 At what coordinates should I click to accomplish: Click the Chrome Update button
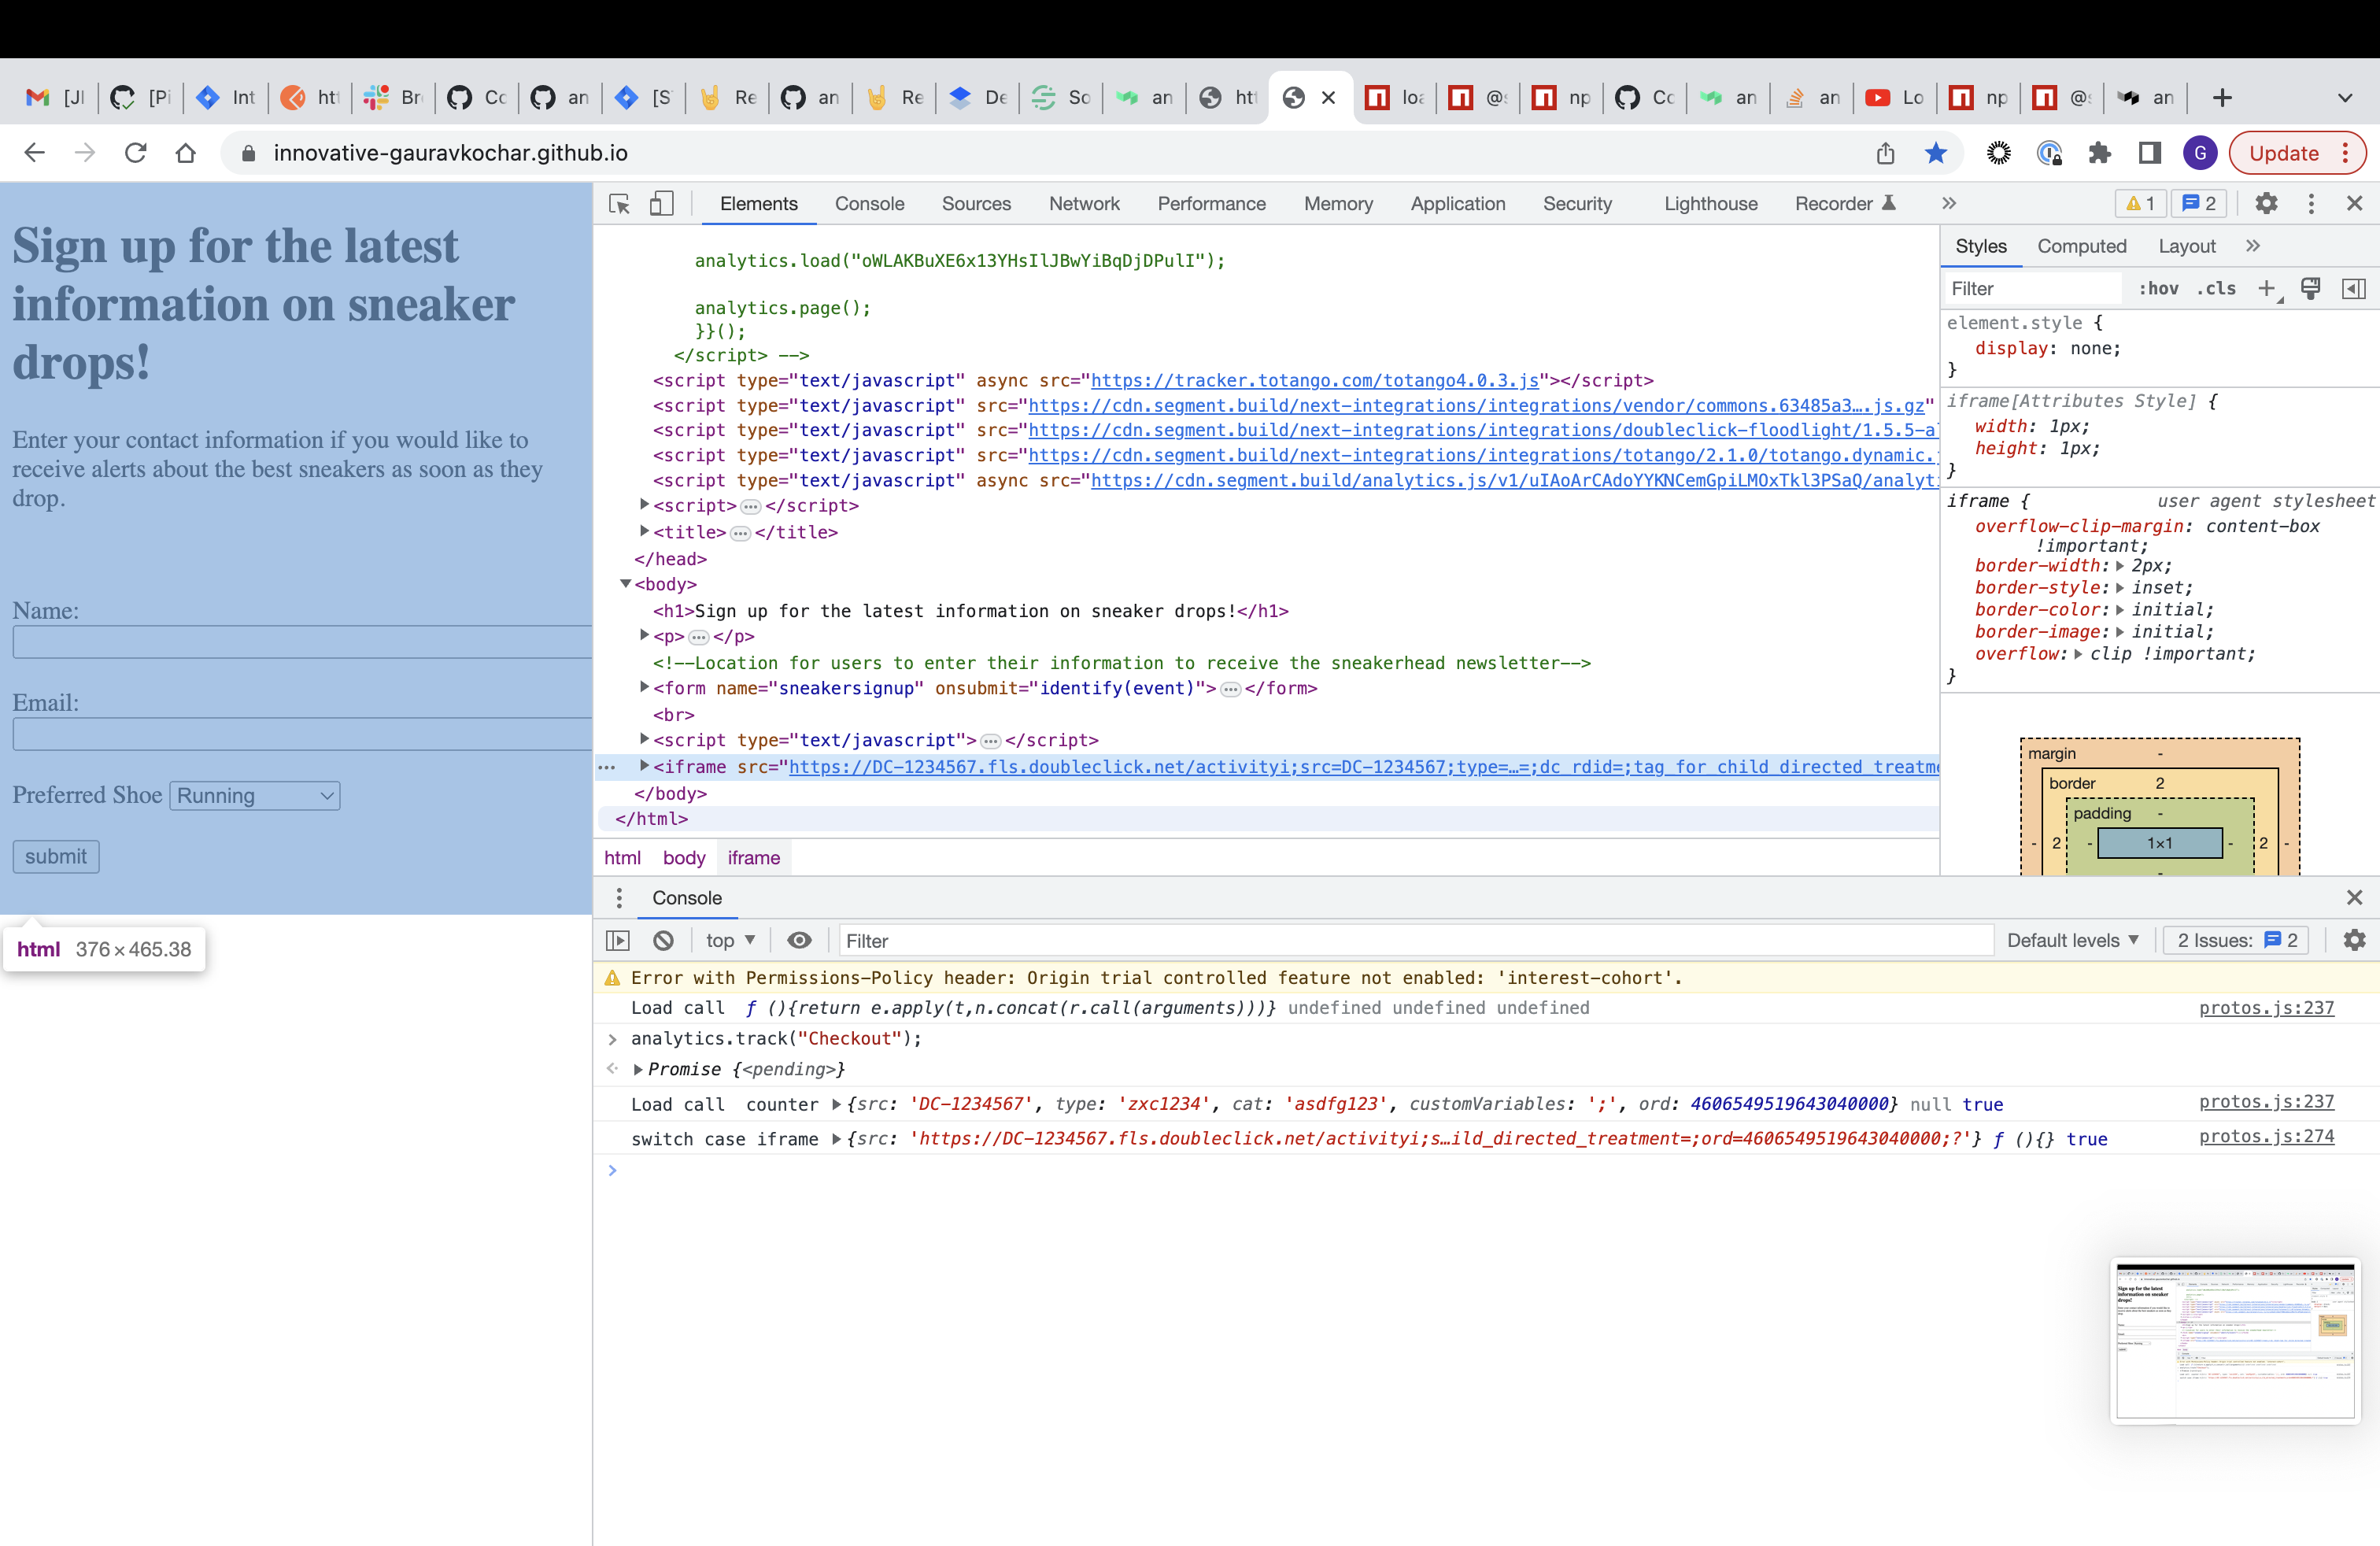tap(2297, 153)
